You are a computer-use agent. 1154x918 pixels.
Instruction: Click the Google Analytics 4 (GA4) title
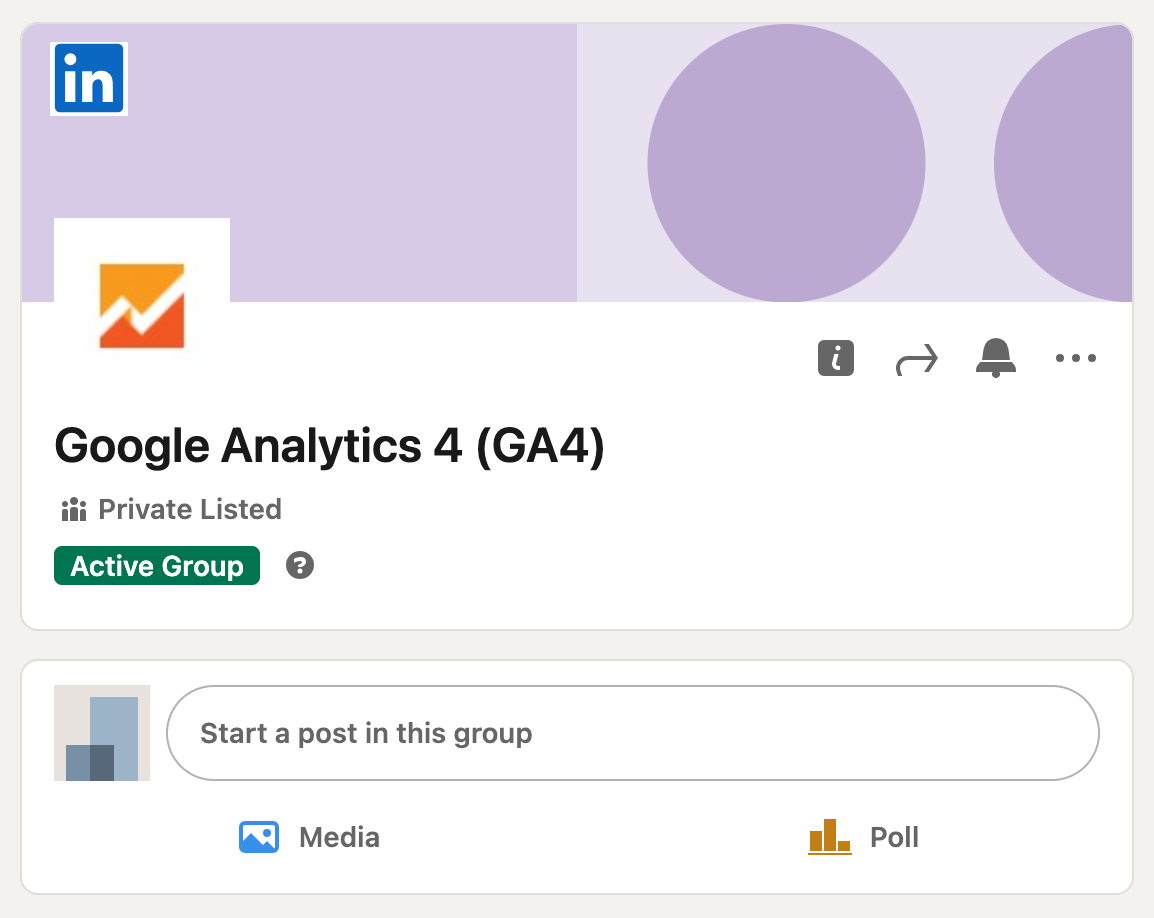pos(329,446)
